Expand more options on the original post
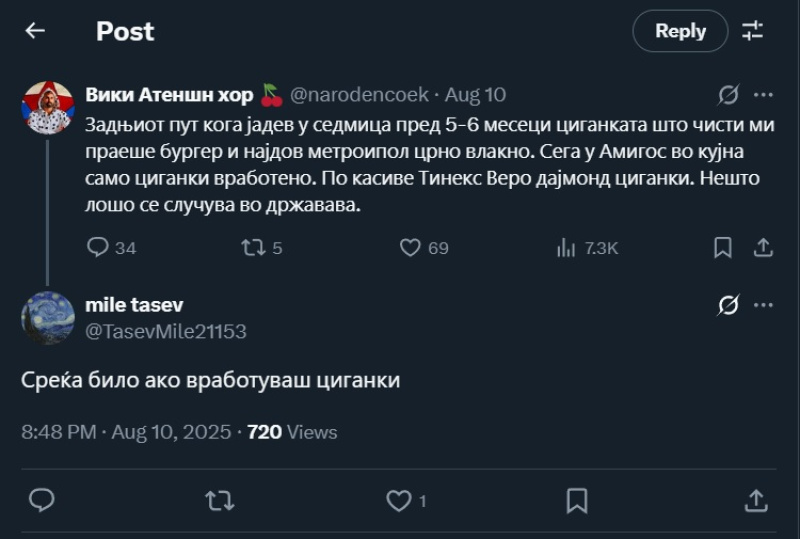Screen dimensions: 800x539 coord(762,95)
